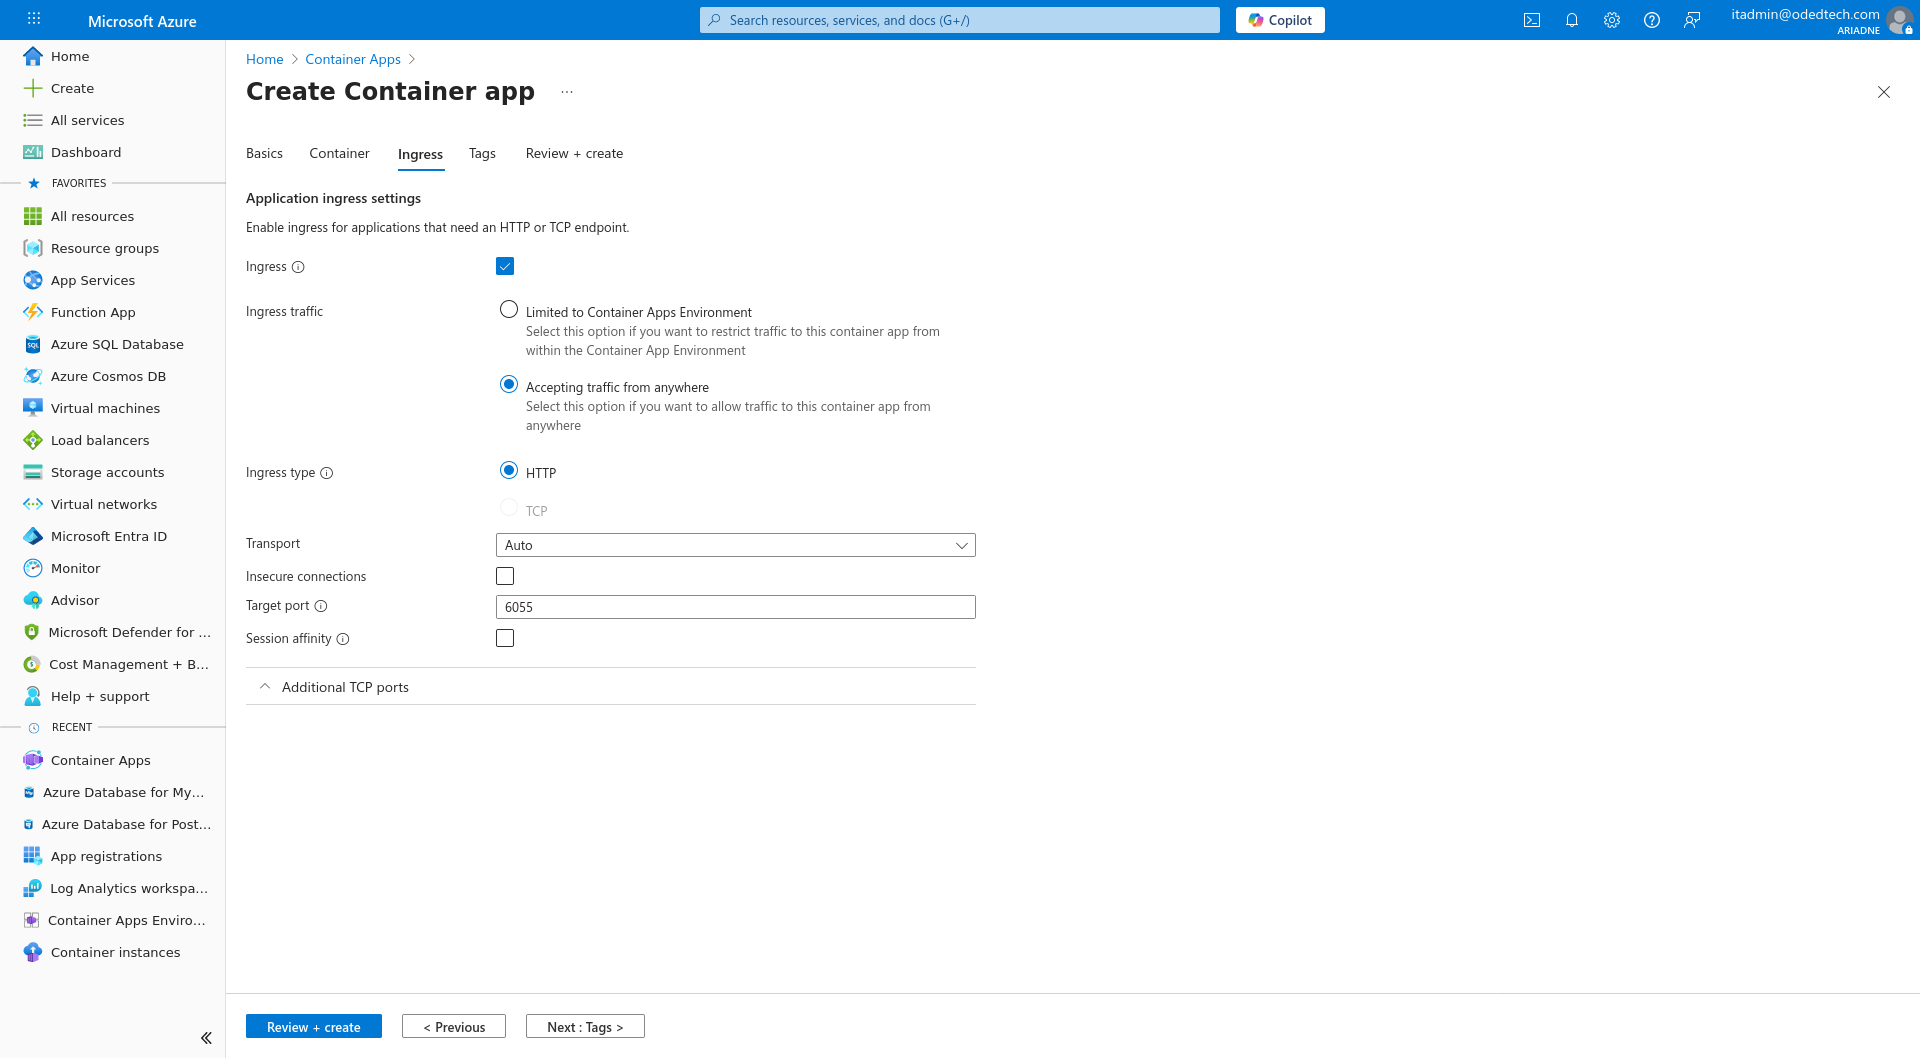
Task: Click the Next : Tags button
Action: 585,1027
